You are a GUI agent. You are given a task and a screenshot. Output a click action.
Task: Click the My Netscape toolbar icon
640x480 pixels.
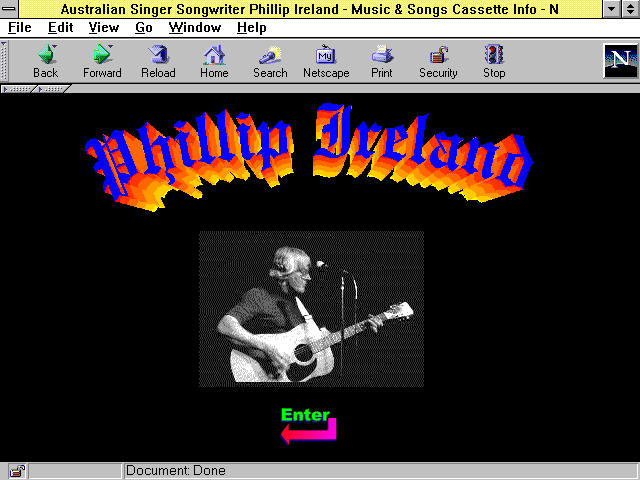tap(326, 61)
